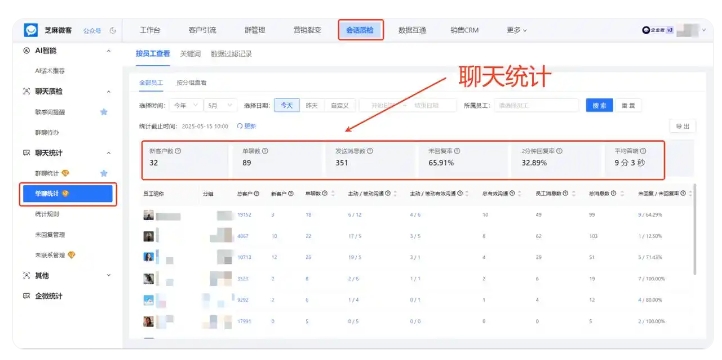Click the 重置 button
The height and width of the screenshot is (360, 722).
628,105
